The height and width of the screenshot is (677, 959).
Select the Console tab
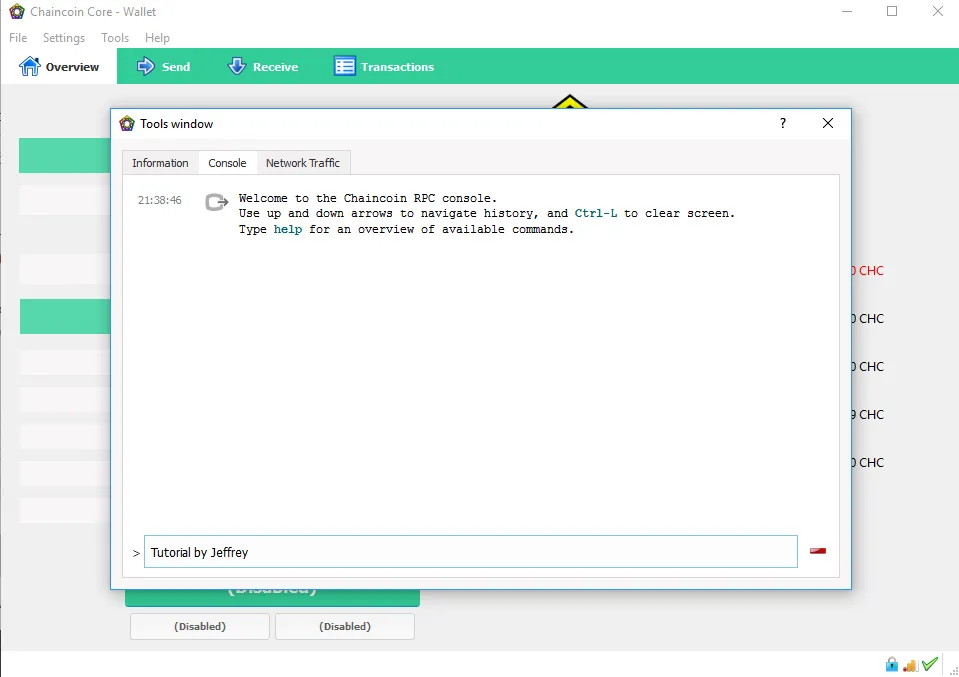pos(227,163)
